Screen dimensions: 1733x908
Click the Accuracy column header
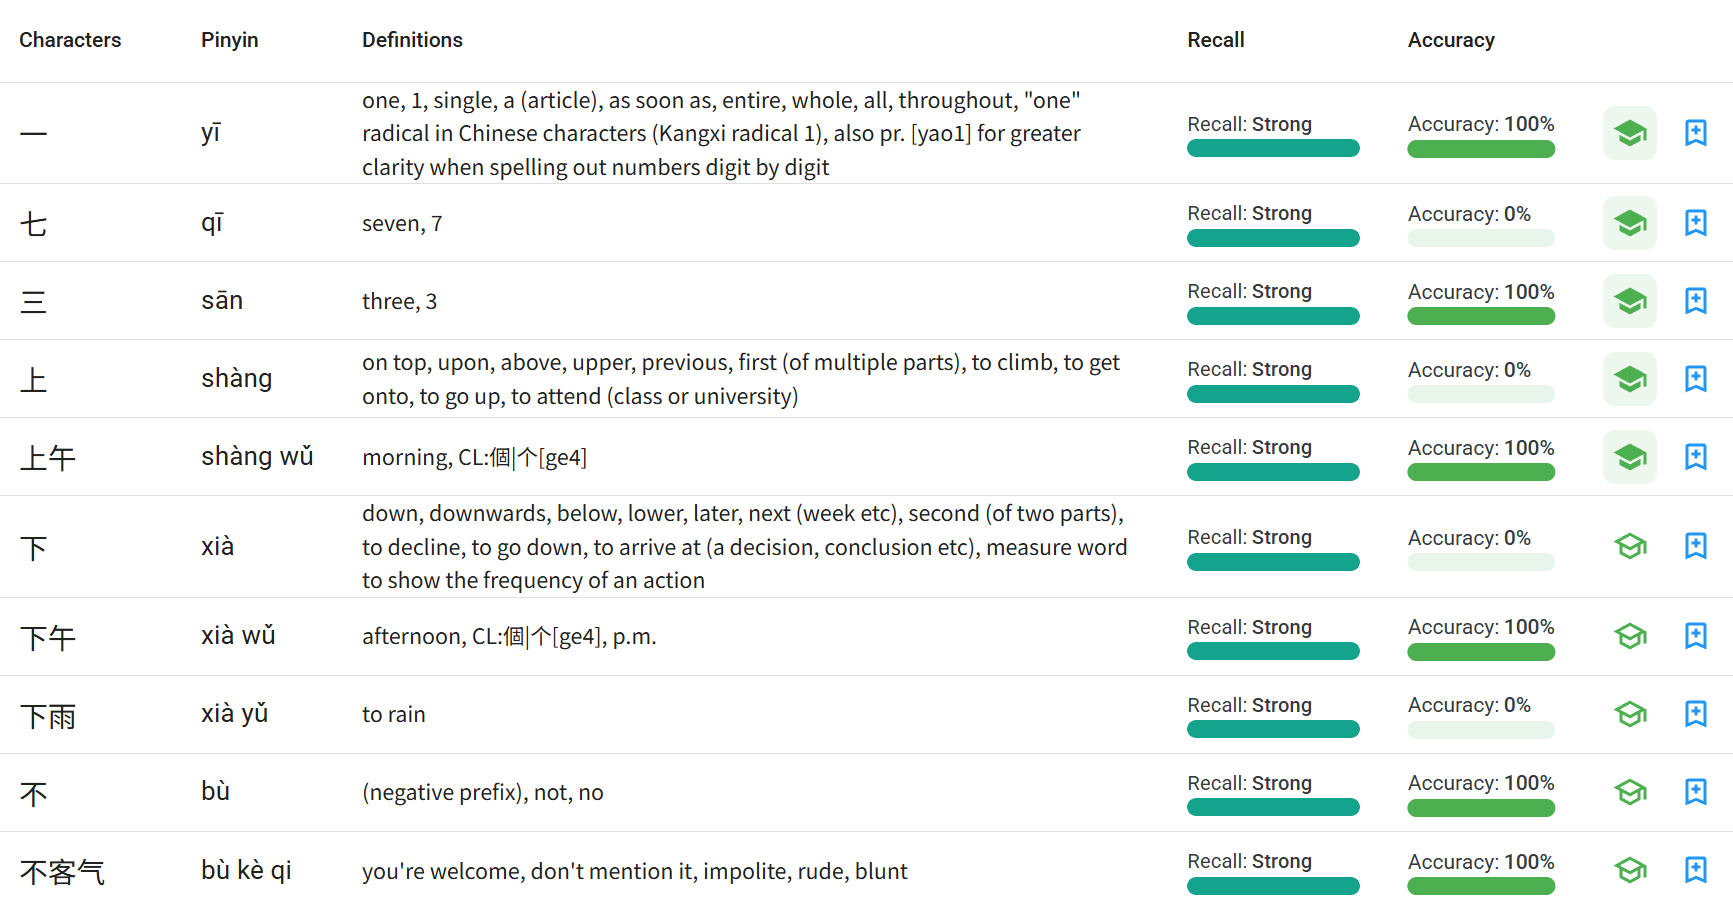click(1451, 40)
